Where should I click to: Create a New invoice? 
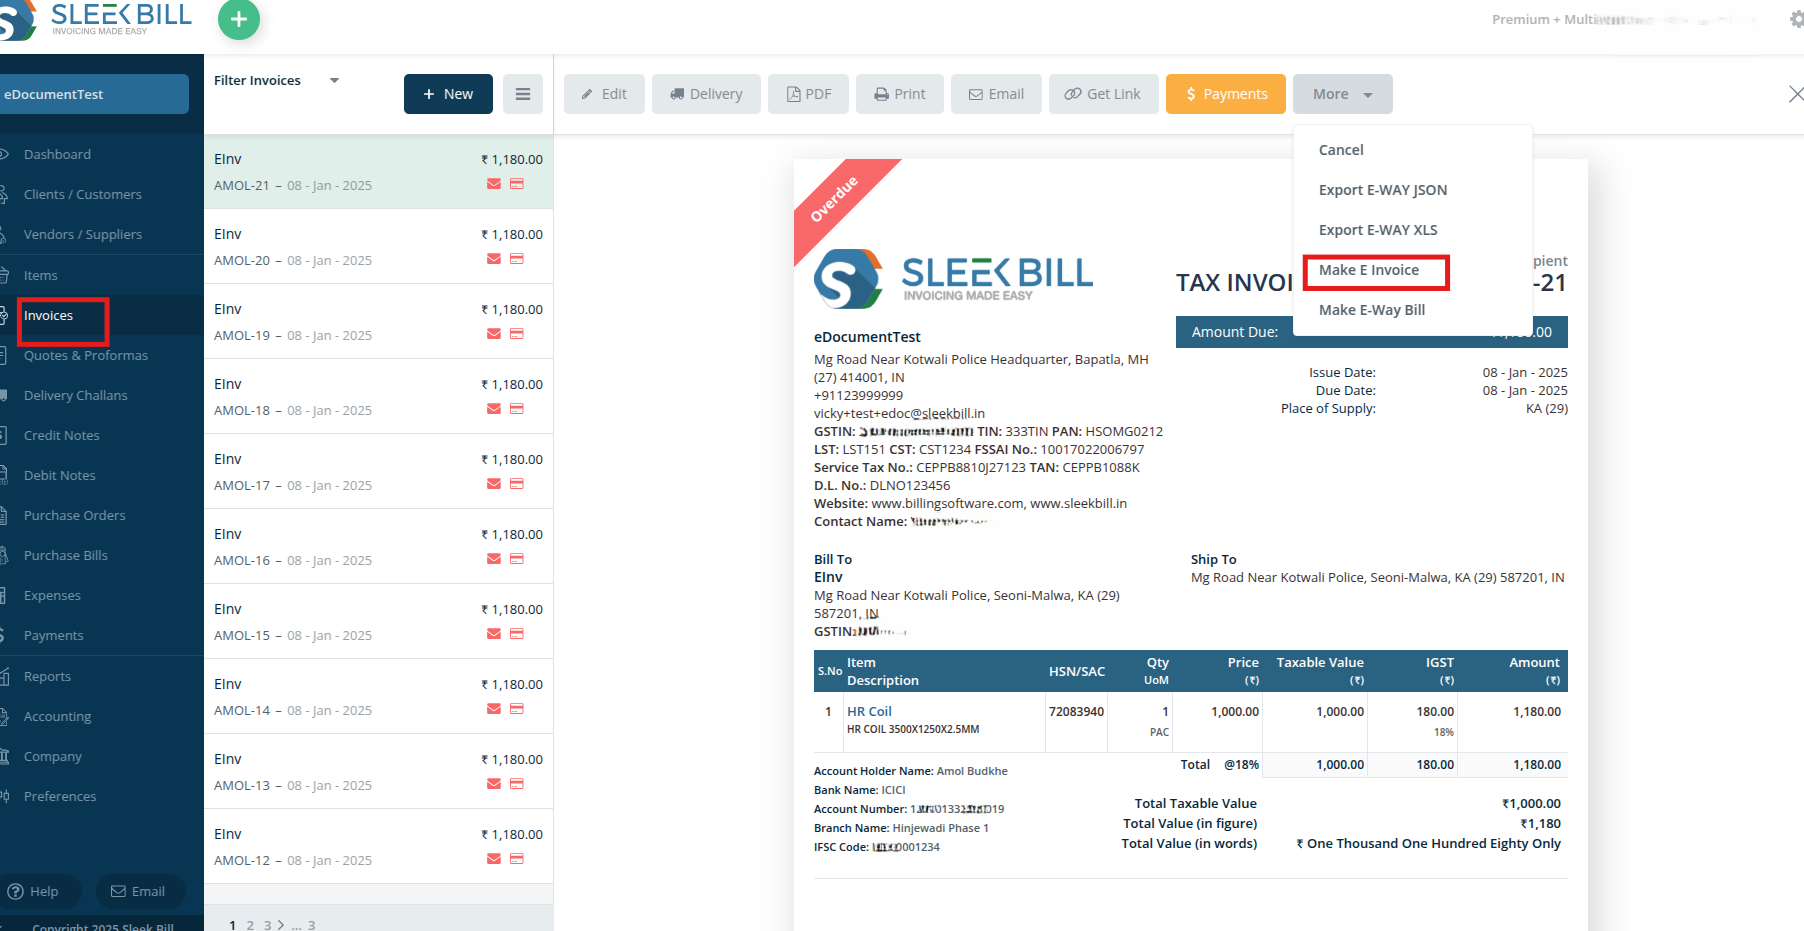tap(448, 94)
